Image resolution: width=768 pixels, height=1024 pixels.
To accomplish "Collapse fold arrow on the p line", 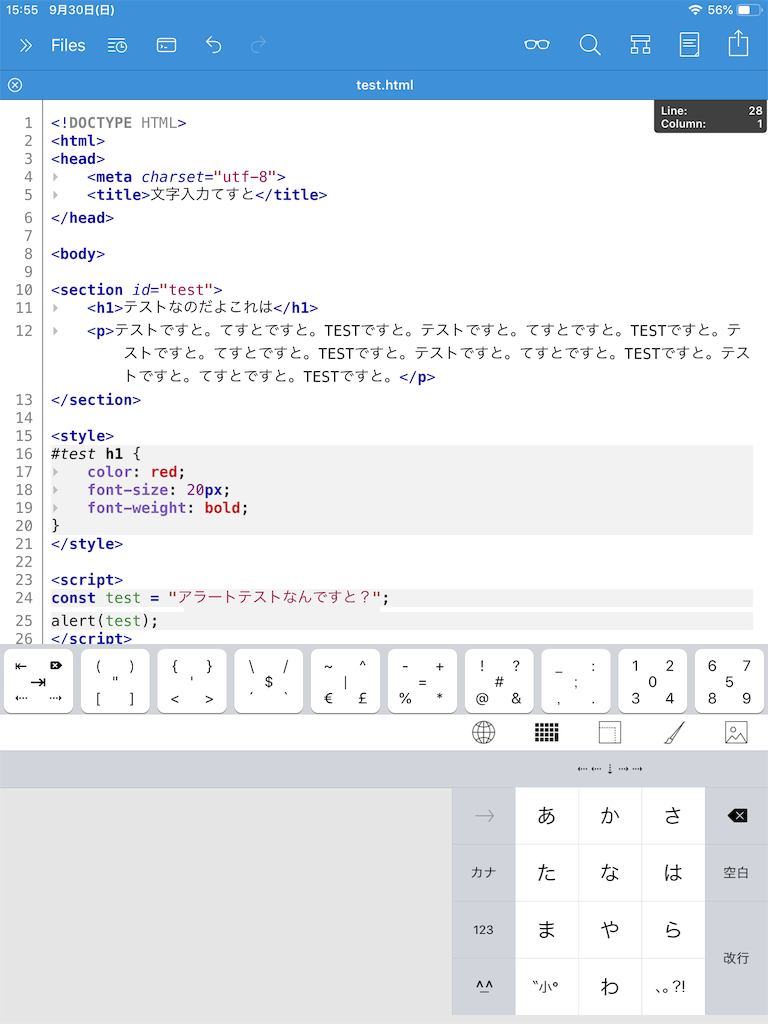I will pos(56,331).
